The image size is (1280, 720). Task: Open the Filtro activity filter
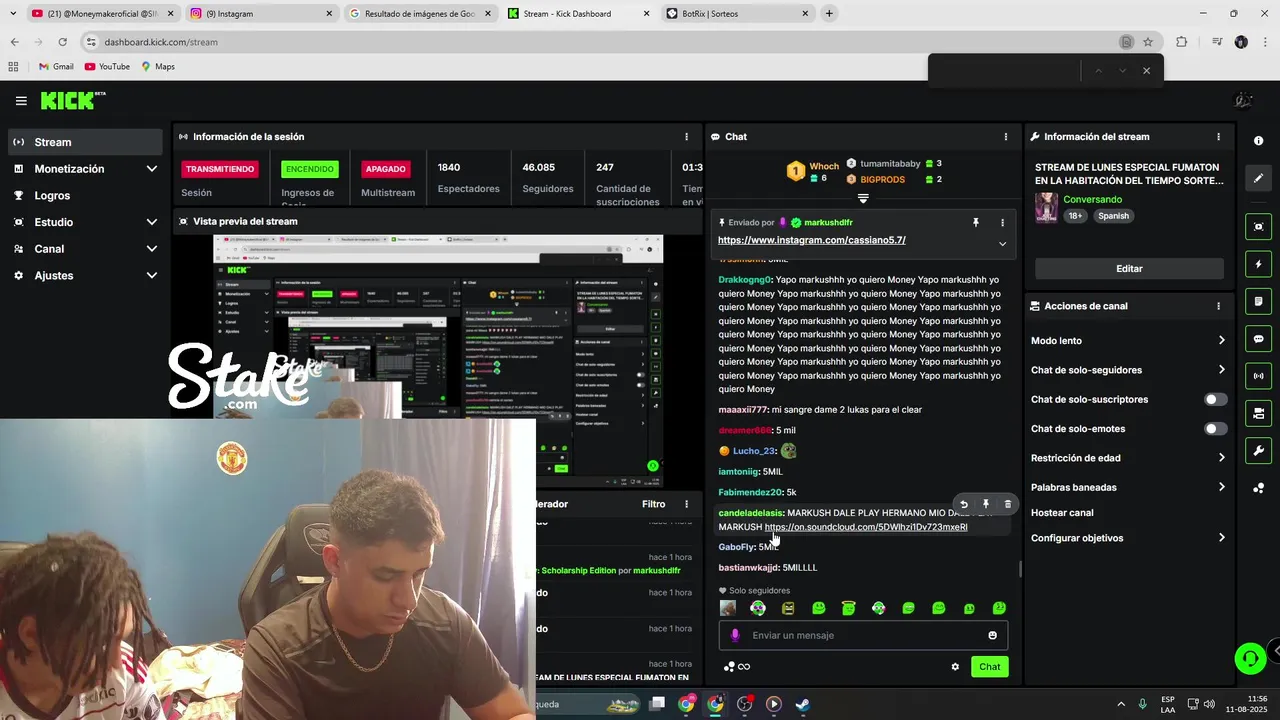tap(653, 504)
